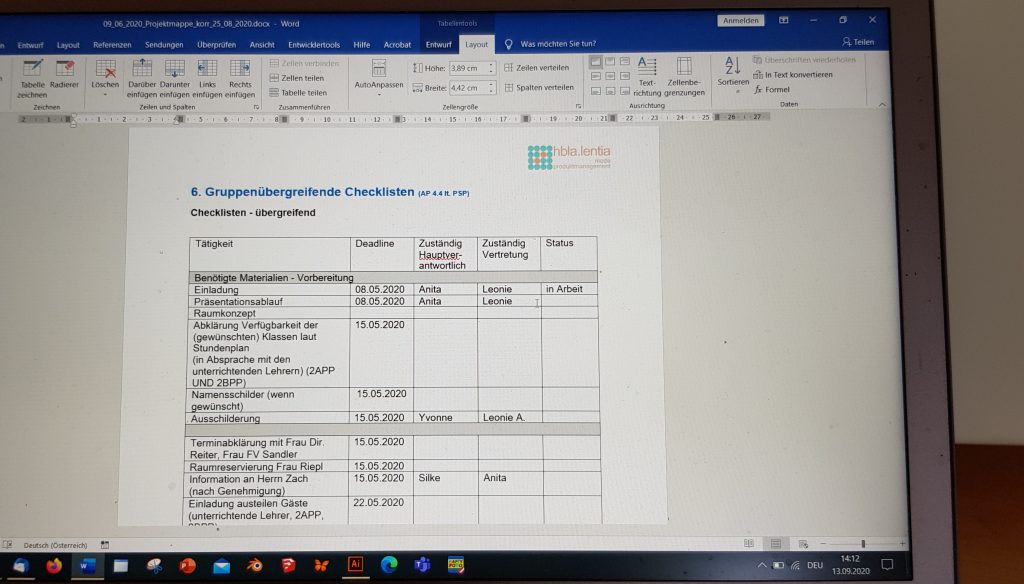Open Zellenbegrenzungen cell margins

[x=684, y=77]
